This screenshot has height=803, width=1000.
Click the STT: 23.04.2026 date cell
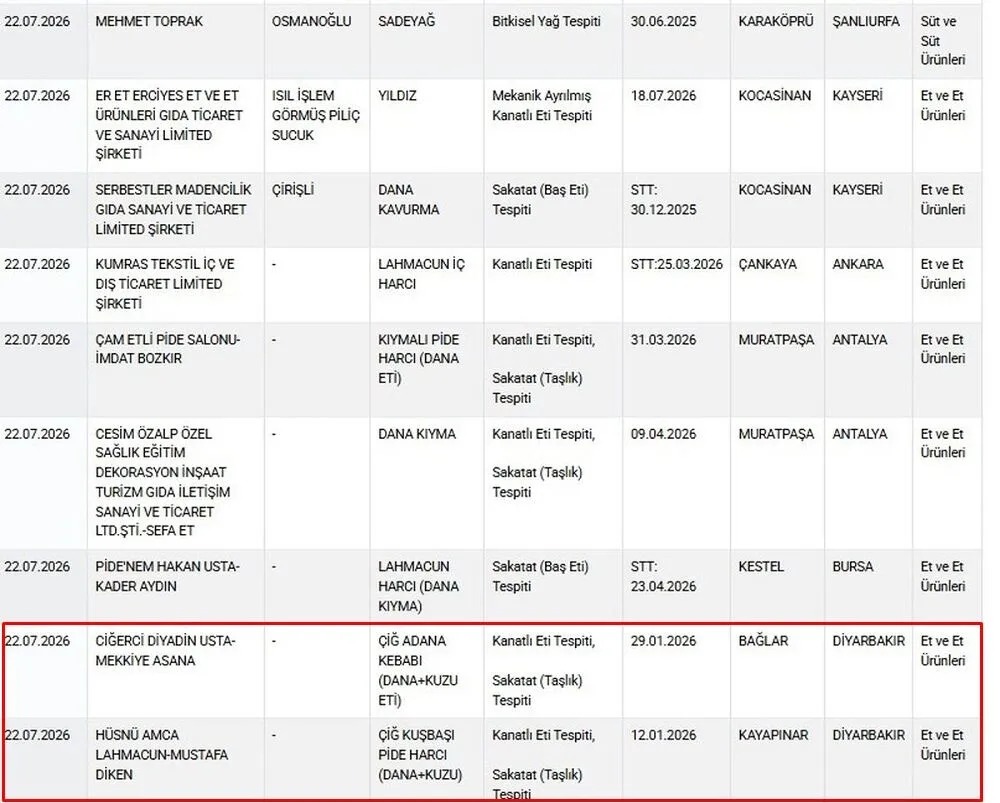663,576
